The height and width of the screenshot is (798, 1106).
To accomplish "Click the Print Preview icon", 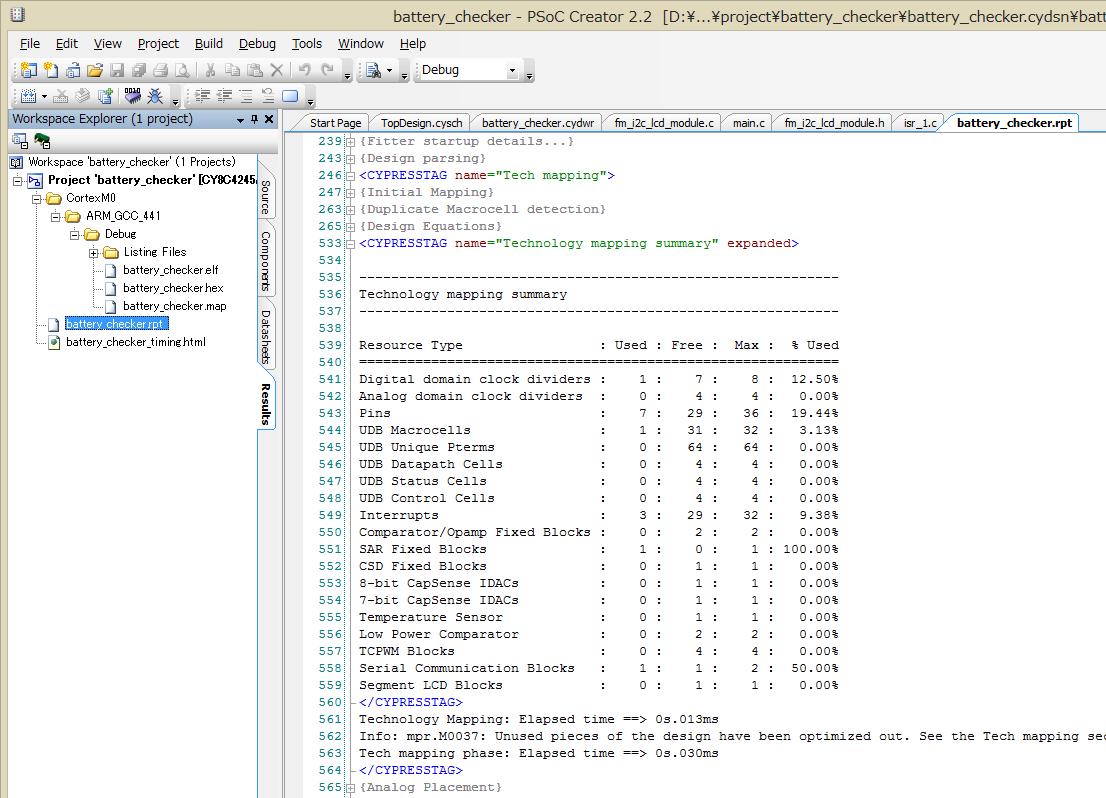I will (182, 70).
